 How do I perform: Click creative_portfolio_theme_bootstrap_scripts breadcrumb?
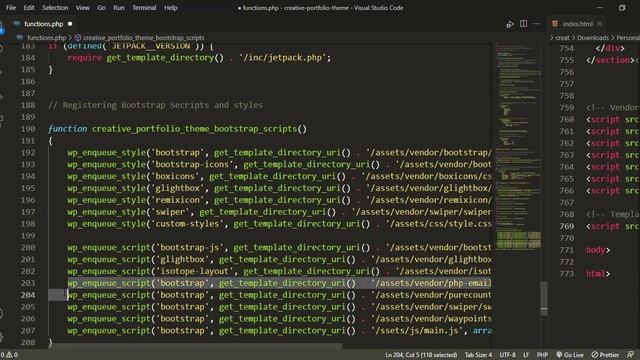144,38
